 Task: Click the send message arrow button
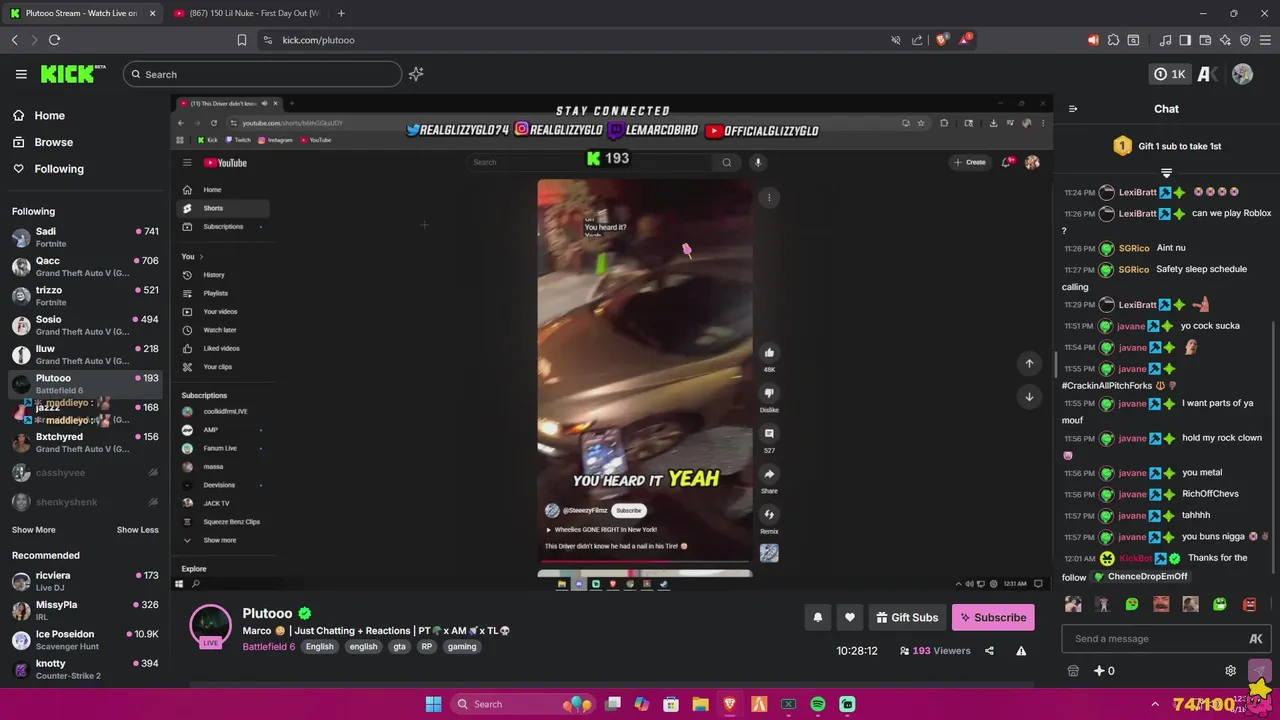tap(1259, 671)
